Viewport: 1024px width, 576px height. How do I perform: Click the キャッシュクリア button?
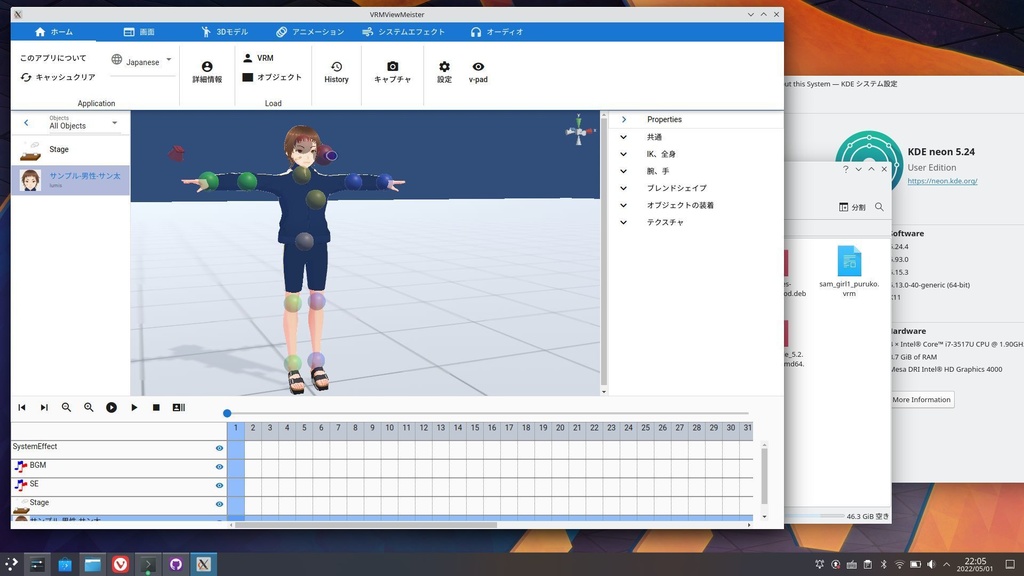tap(58, 77)
